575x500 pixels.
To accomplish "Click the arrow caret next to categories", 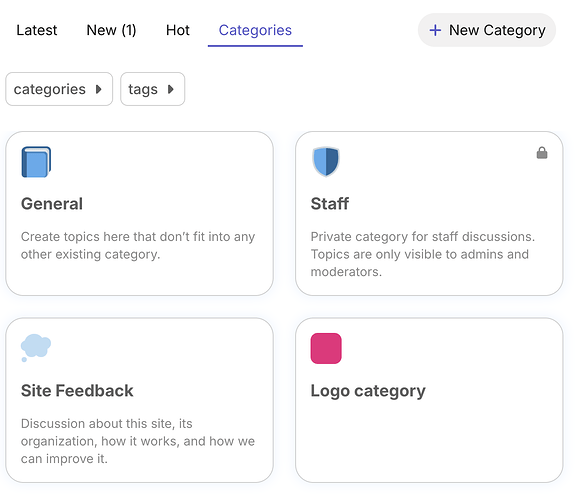I will [98, 89].
